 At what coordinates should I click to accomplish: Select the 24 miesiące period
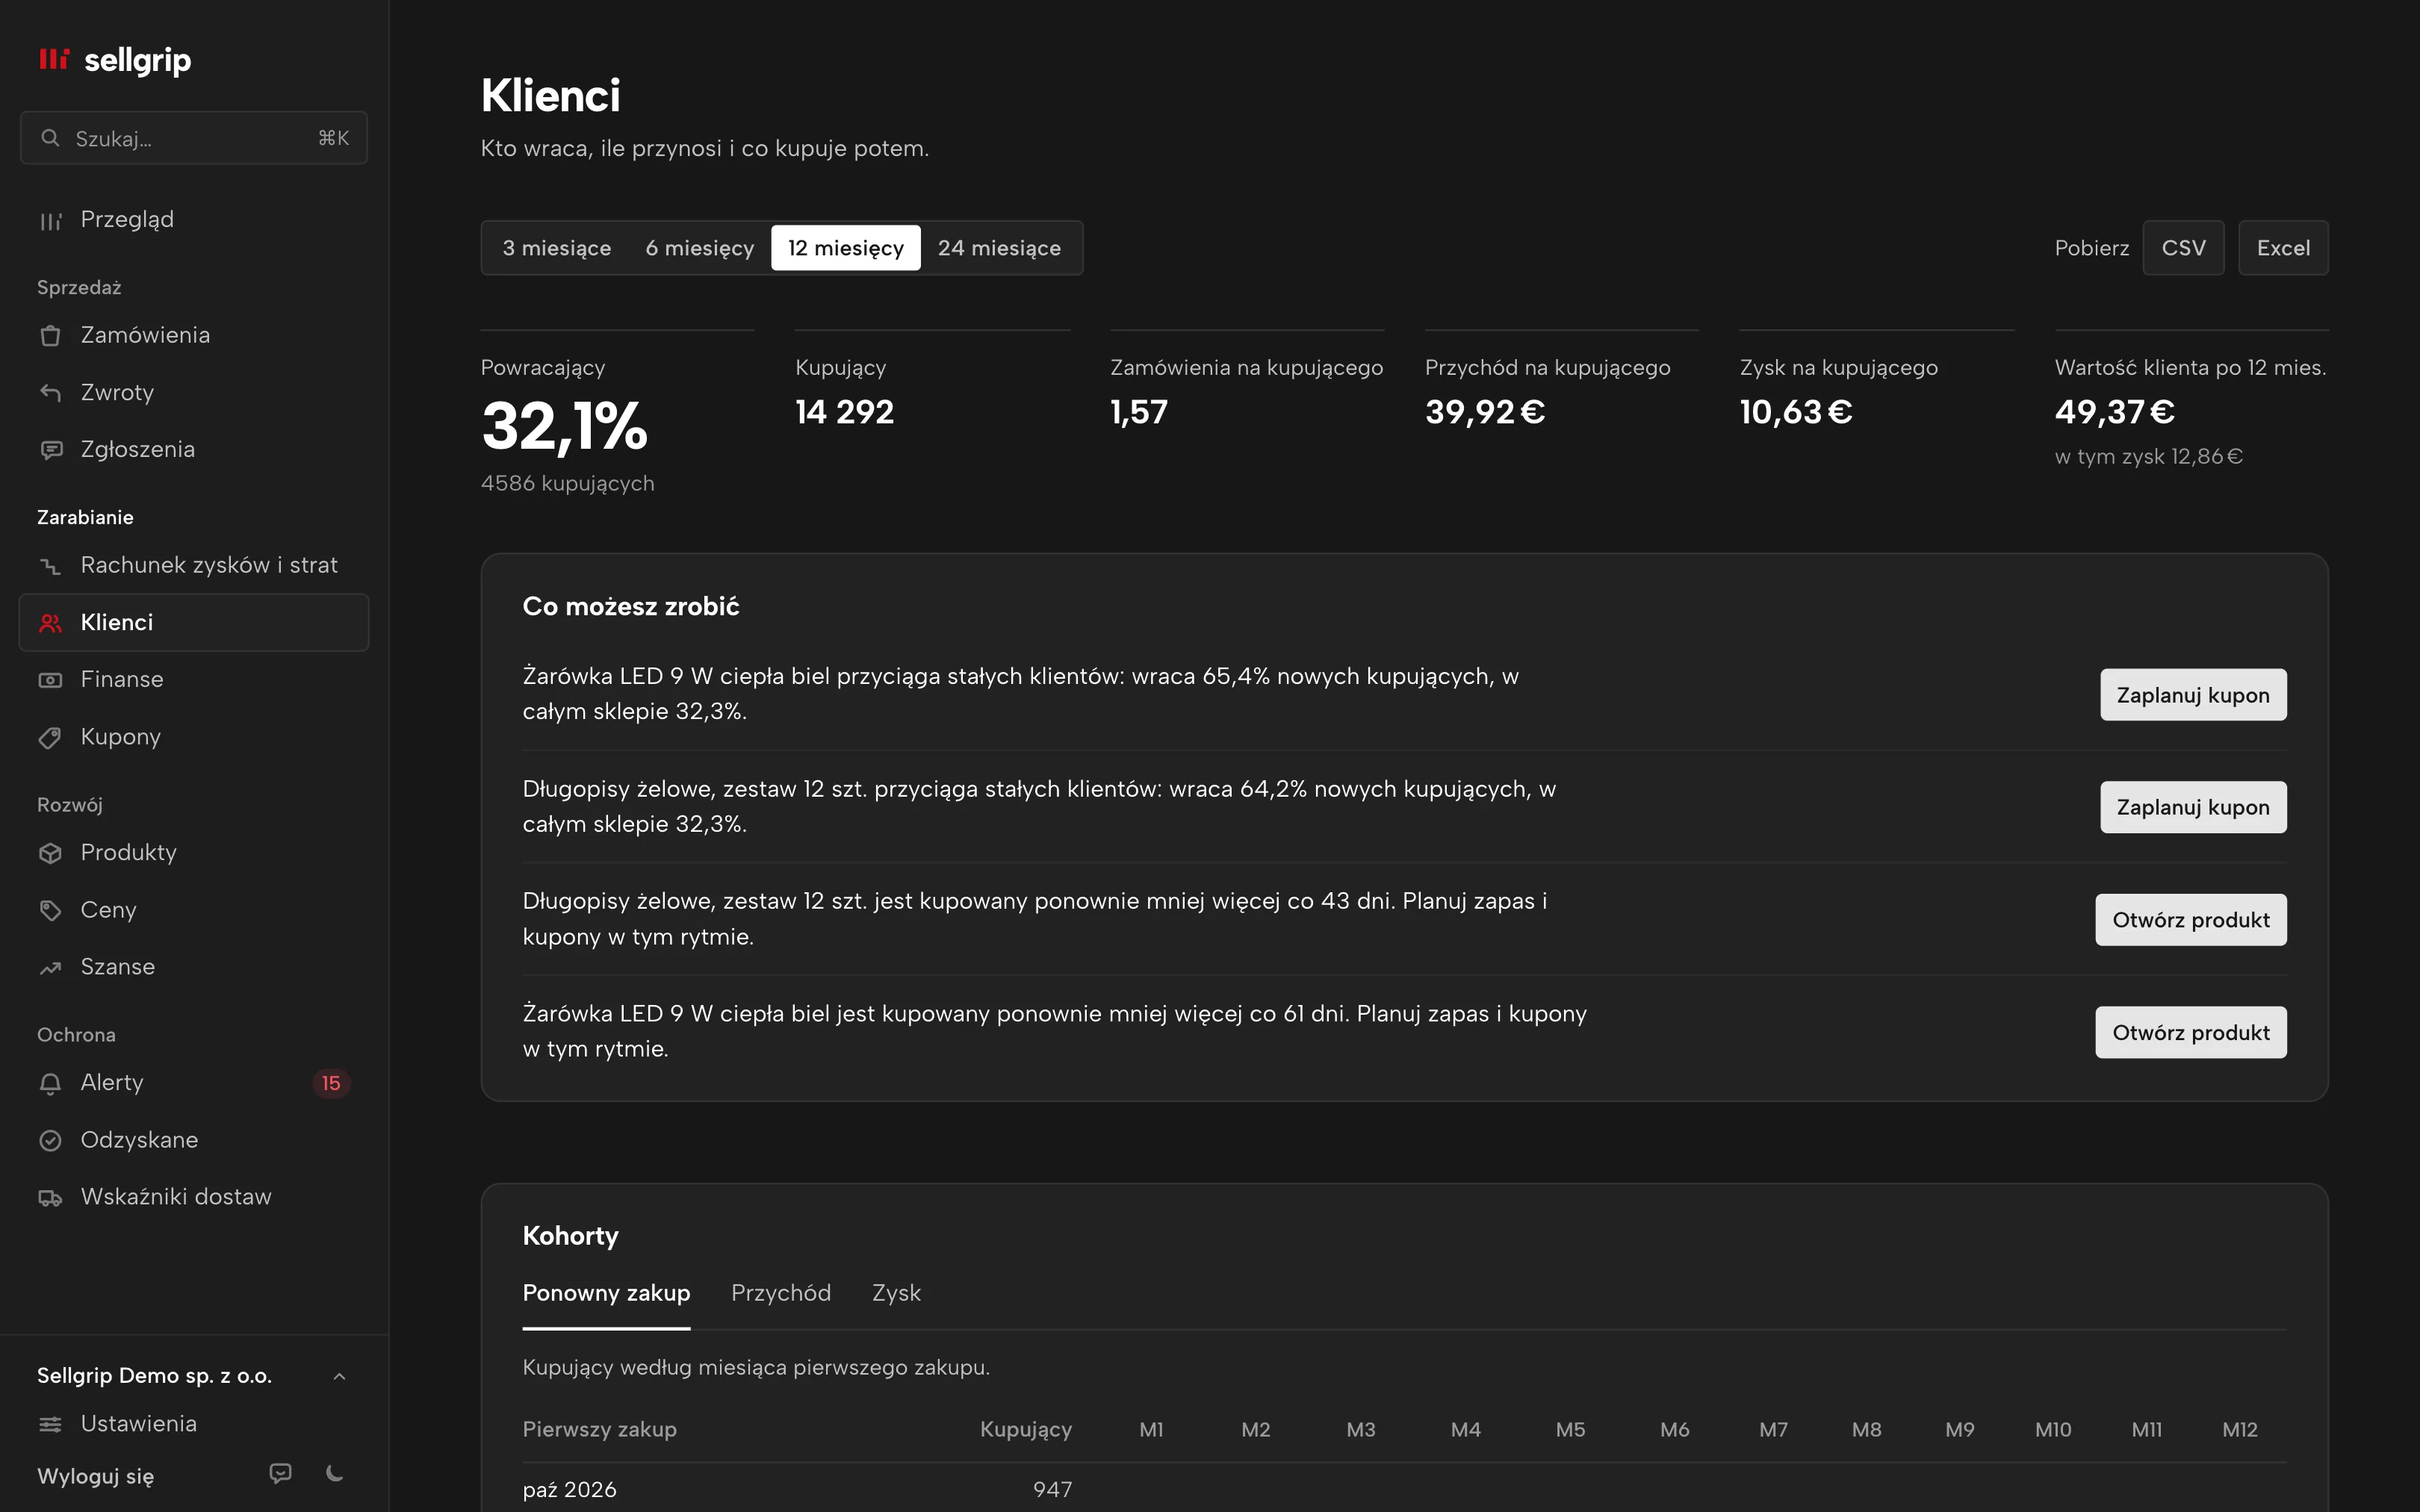pos(999,248)
